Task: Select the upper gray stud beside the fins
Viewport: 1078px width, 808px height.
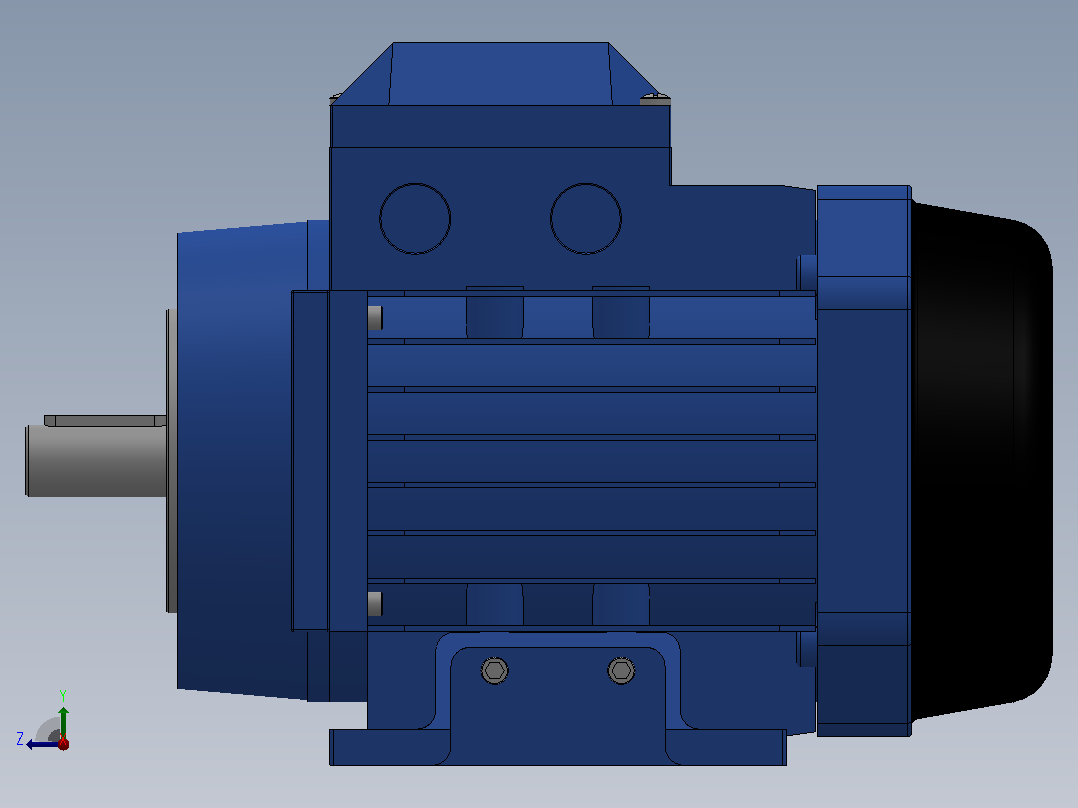Action: tap(375, 318)
